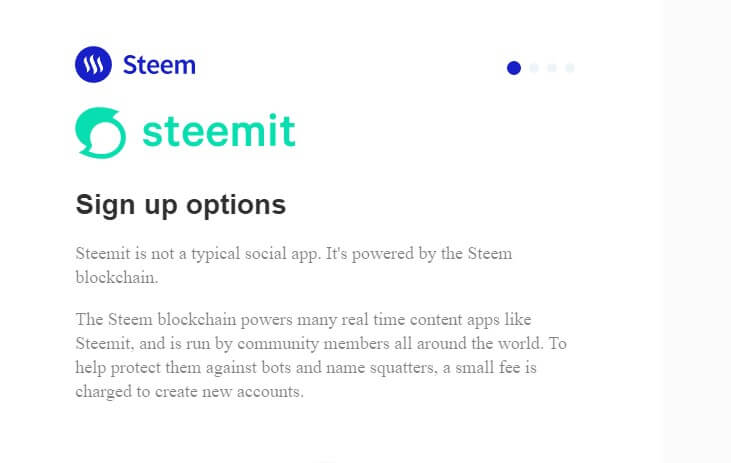The image size is (731, 463).
Task: Click the green steemit wordmark
Action: click(219, 130)
